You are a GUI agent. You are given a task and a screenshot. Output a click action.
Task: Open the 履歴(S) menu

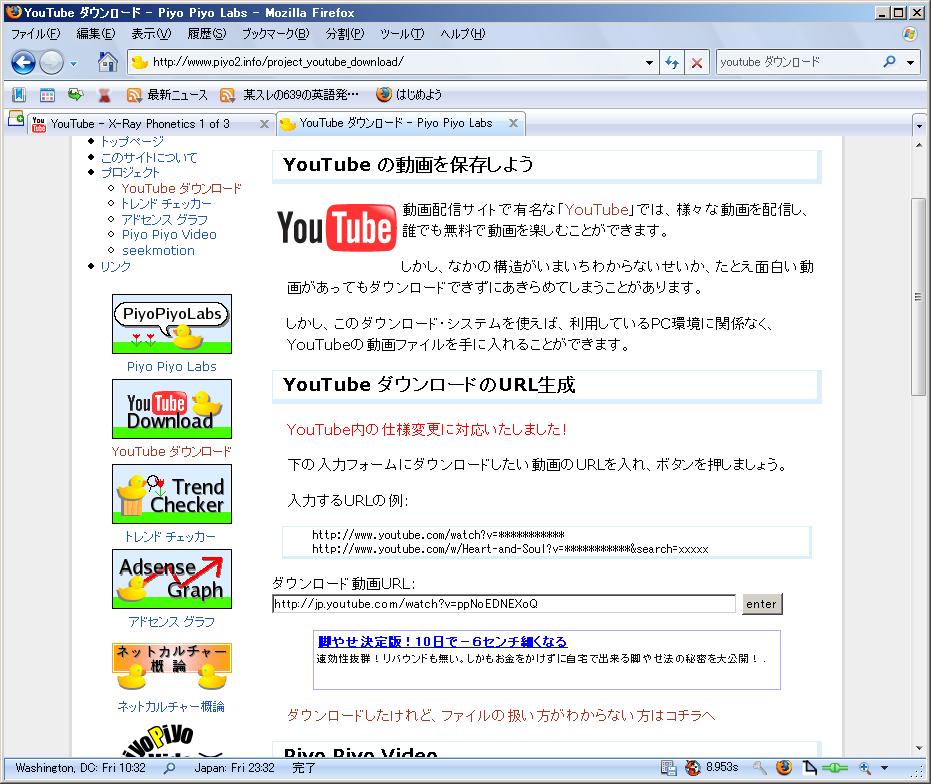pyautogui.click(x=207, y=34)
